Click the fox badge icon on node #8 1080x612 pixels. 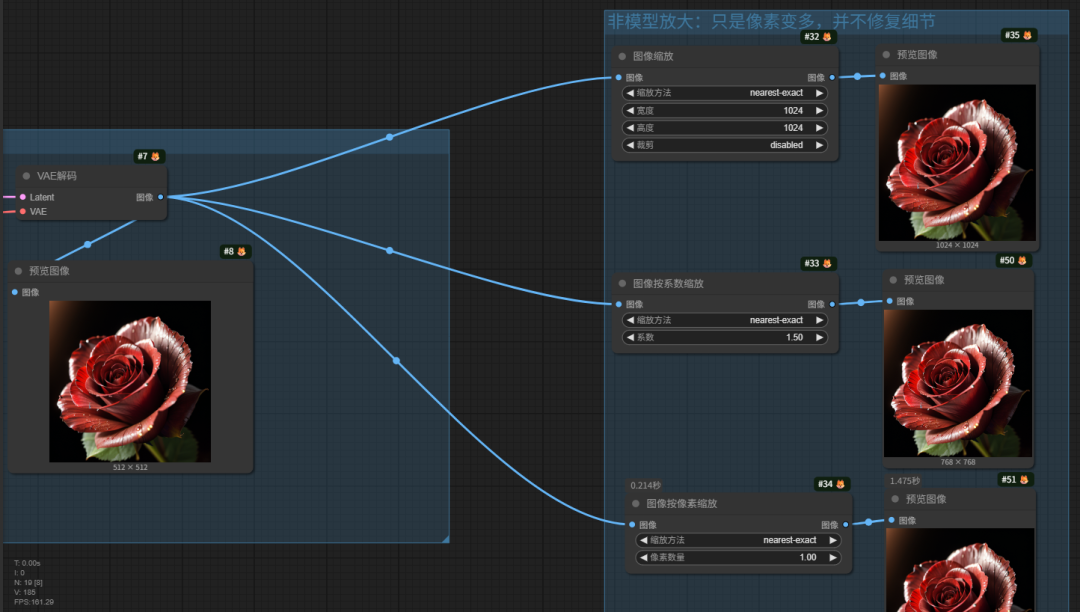point(242,251)
